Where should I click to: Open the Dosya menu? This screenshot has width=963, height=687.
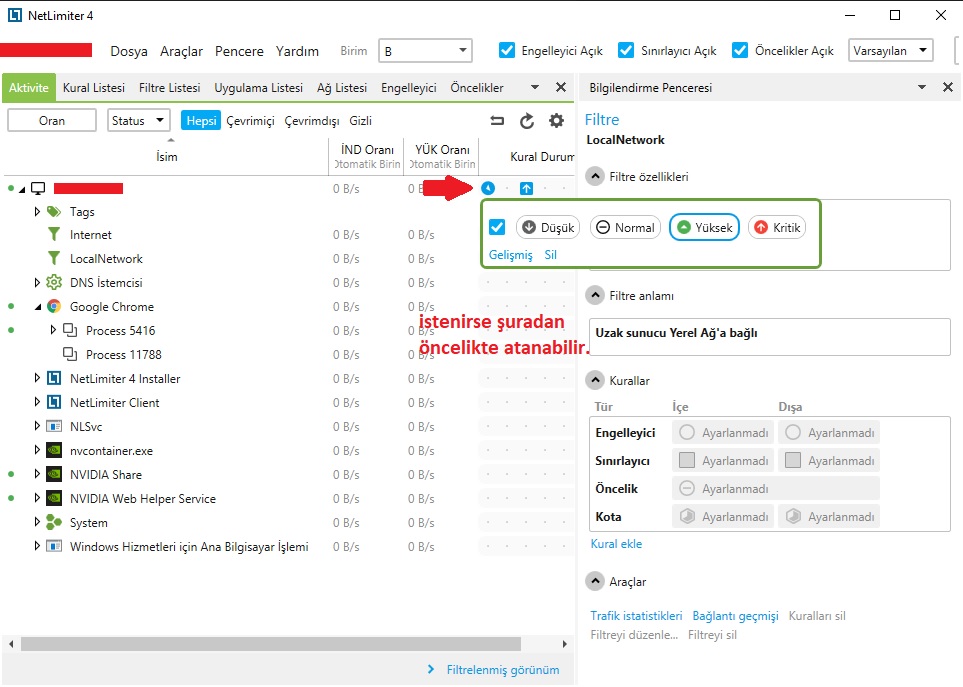tap(129, 51)
